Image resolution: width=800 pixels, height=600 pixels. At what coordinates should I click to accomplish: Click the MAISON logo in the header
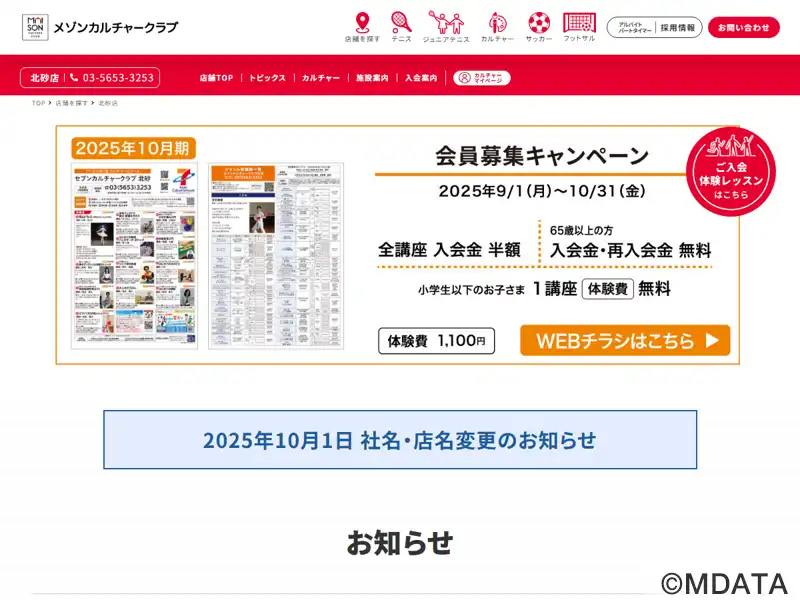tap(35, 27)
